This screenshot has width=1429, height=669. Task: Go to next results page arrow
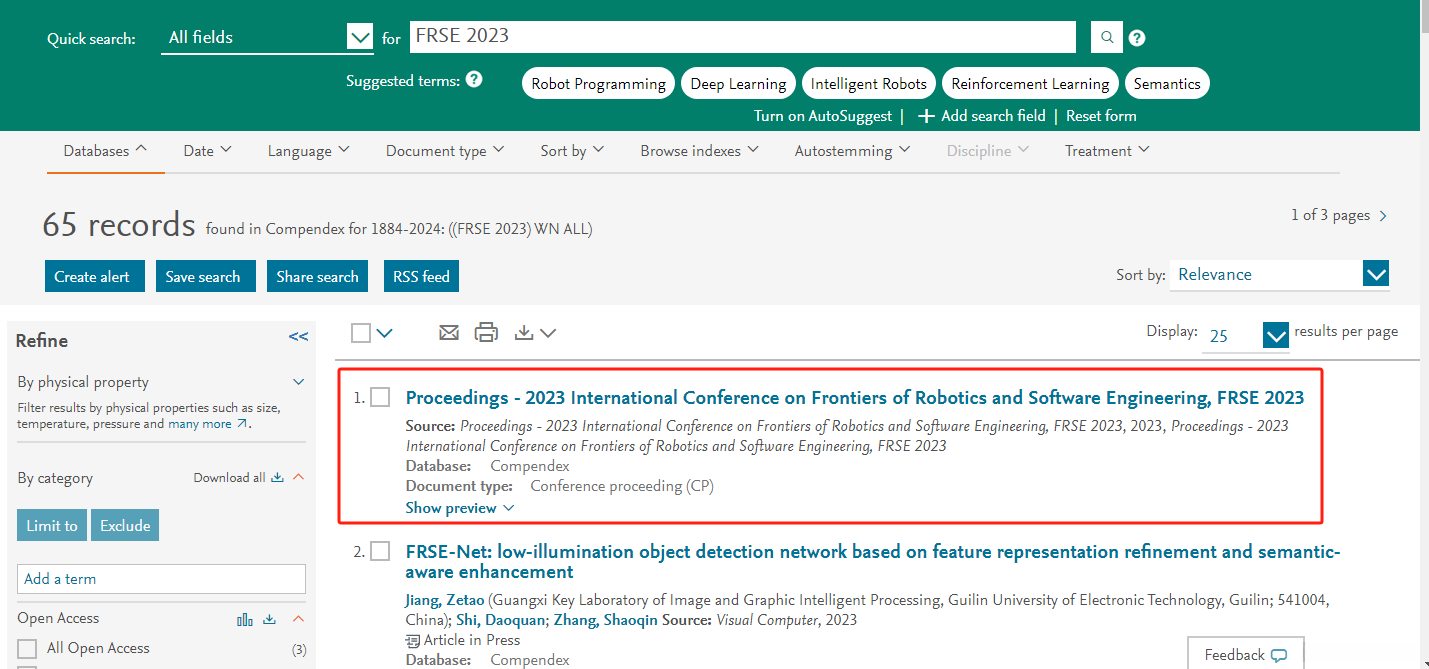tap(1383, 216)
